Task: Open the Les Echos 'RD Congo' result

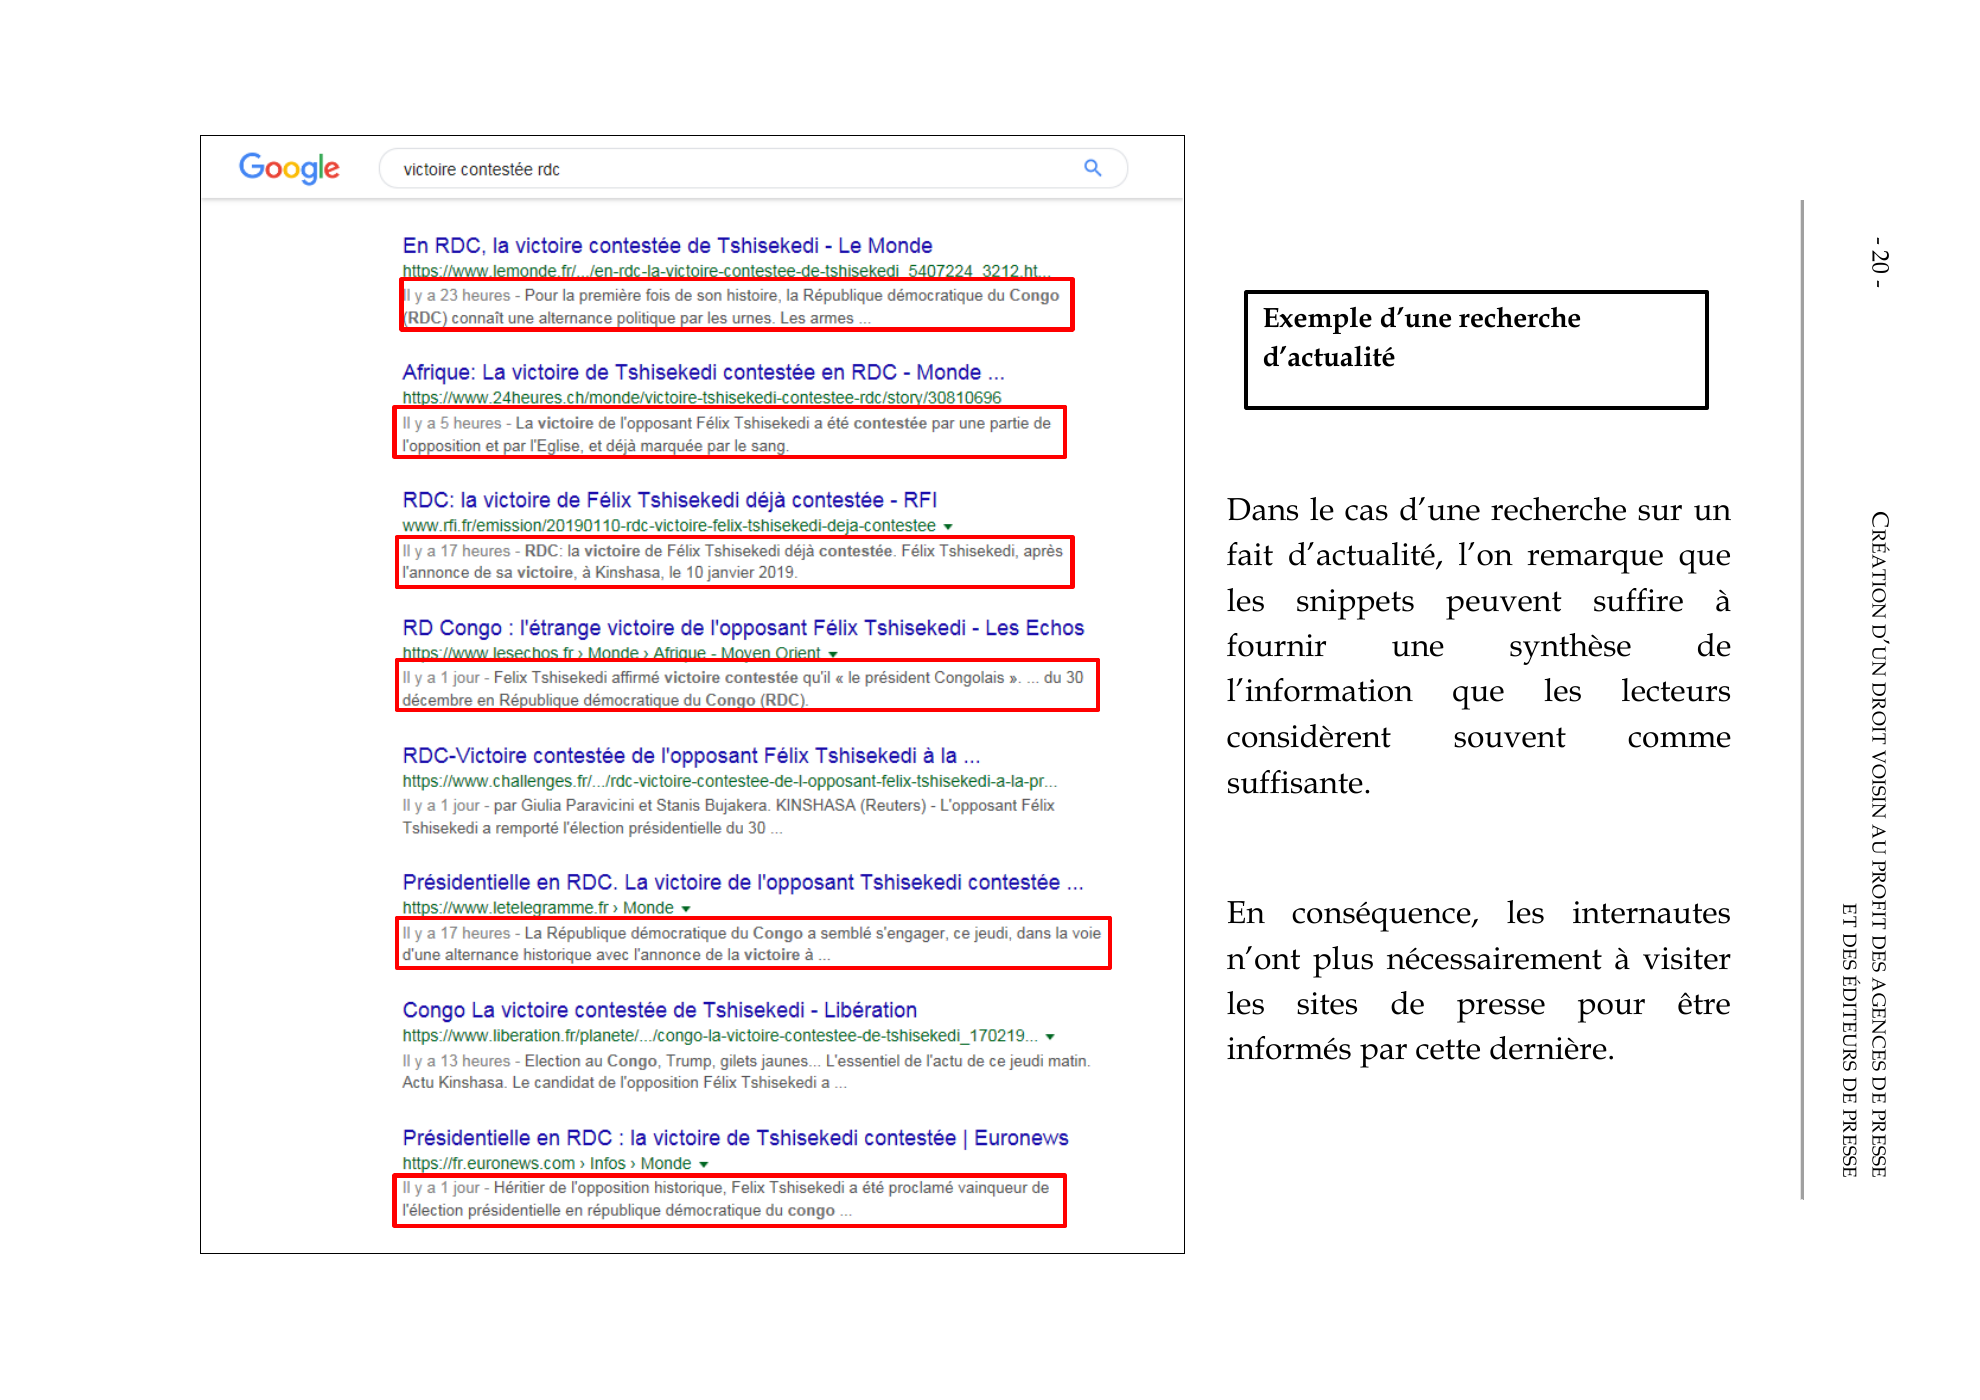Action: pos(743,627)
